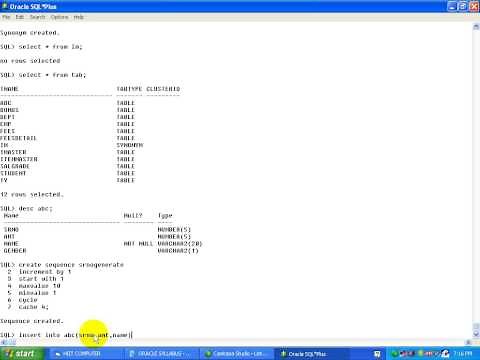Screen dimensions: 480x360
Task: Open the Options menu
Action: (x=59, y=17)
